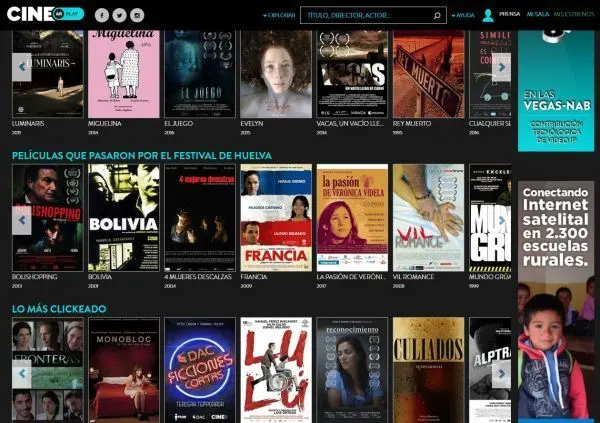600x423 pixels.
Task: Click the EVELYN title link
Action: click(x=252, y=124)
